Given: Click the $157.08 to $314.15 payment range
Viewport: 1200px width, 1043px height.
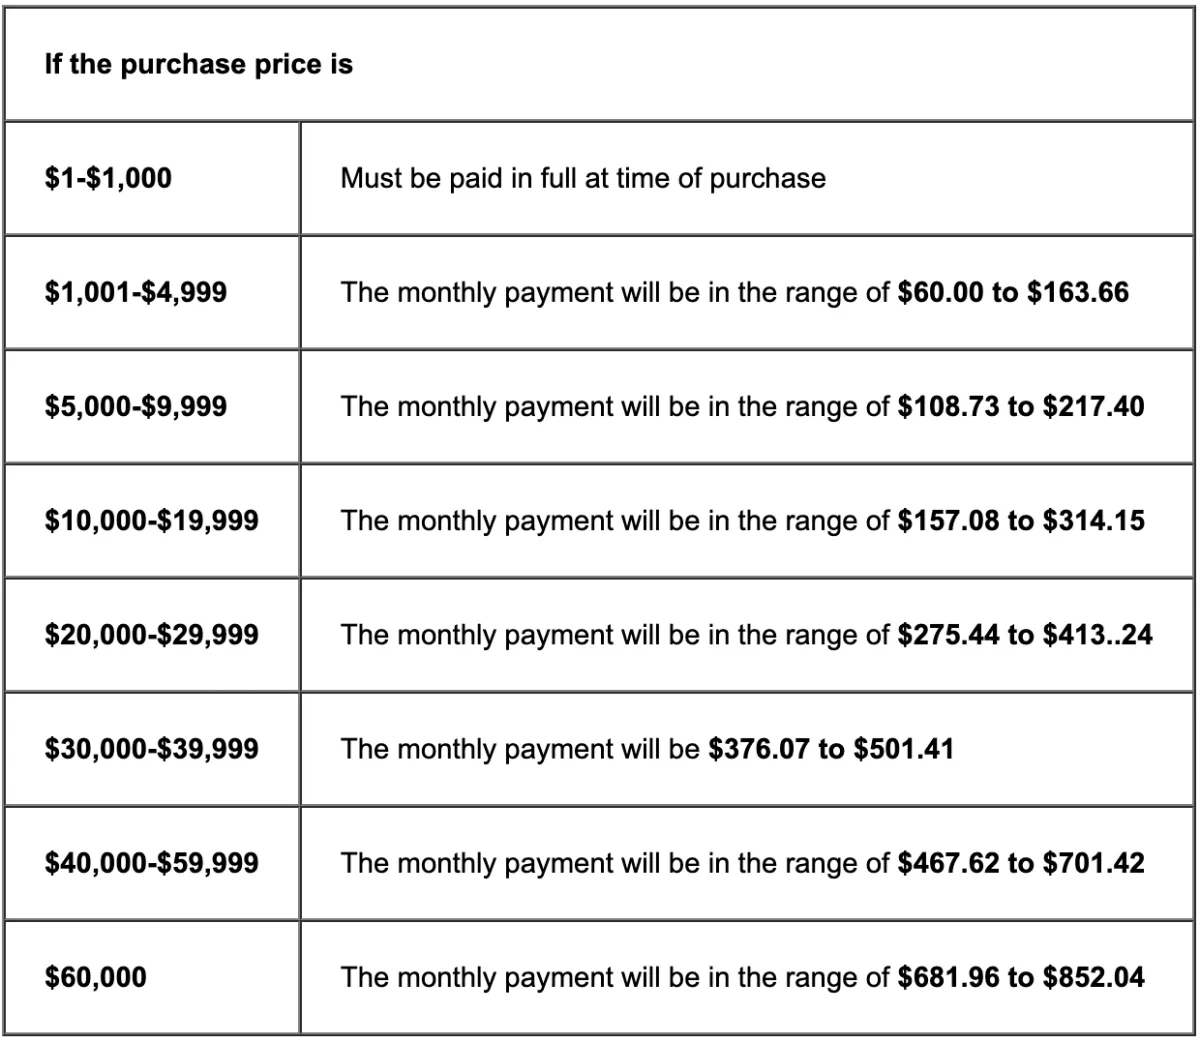Looking at the screenshot, I should (x=1022, y=521).
